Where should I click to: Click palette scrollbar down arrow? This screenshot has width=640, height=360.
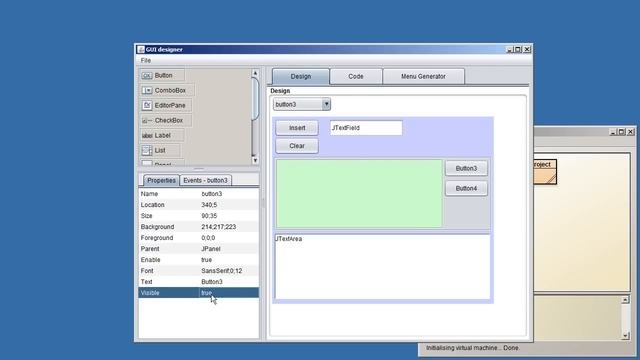click(255, 160)
